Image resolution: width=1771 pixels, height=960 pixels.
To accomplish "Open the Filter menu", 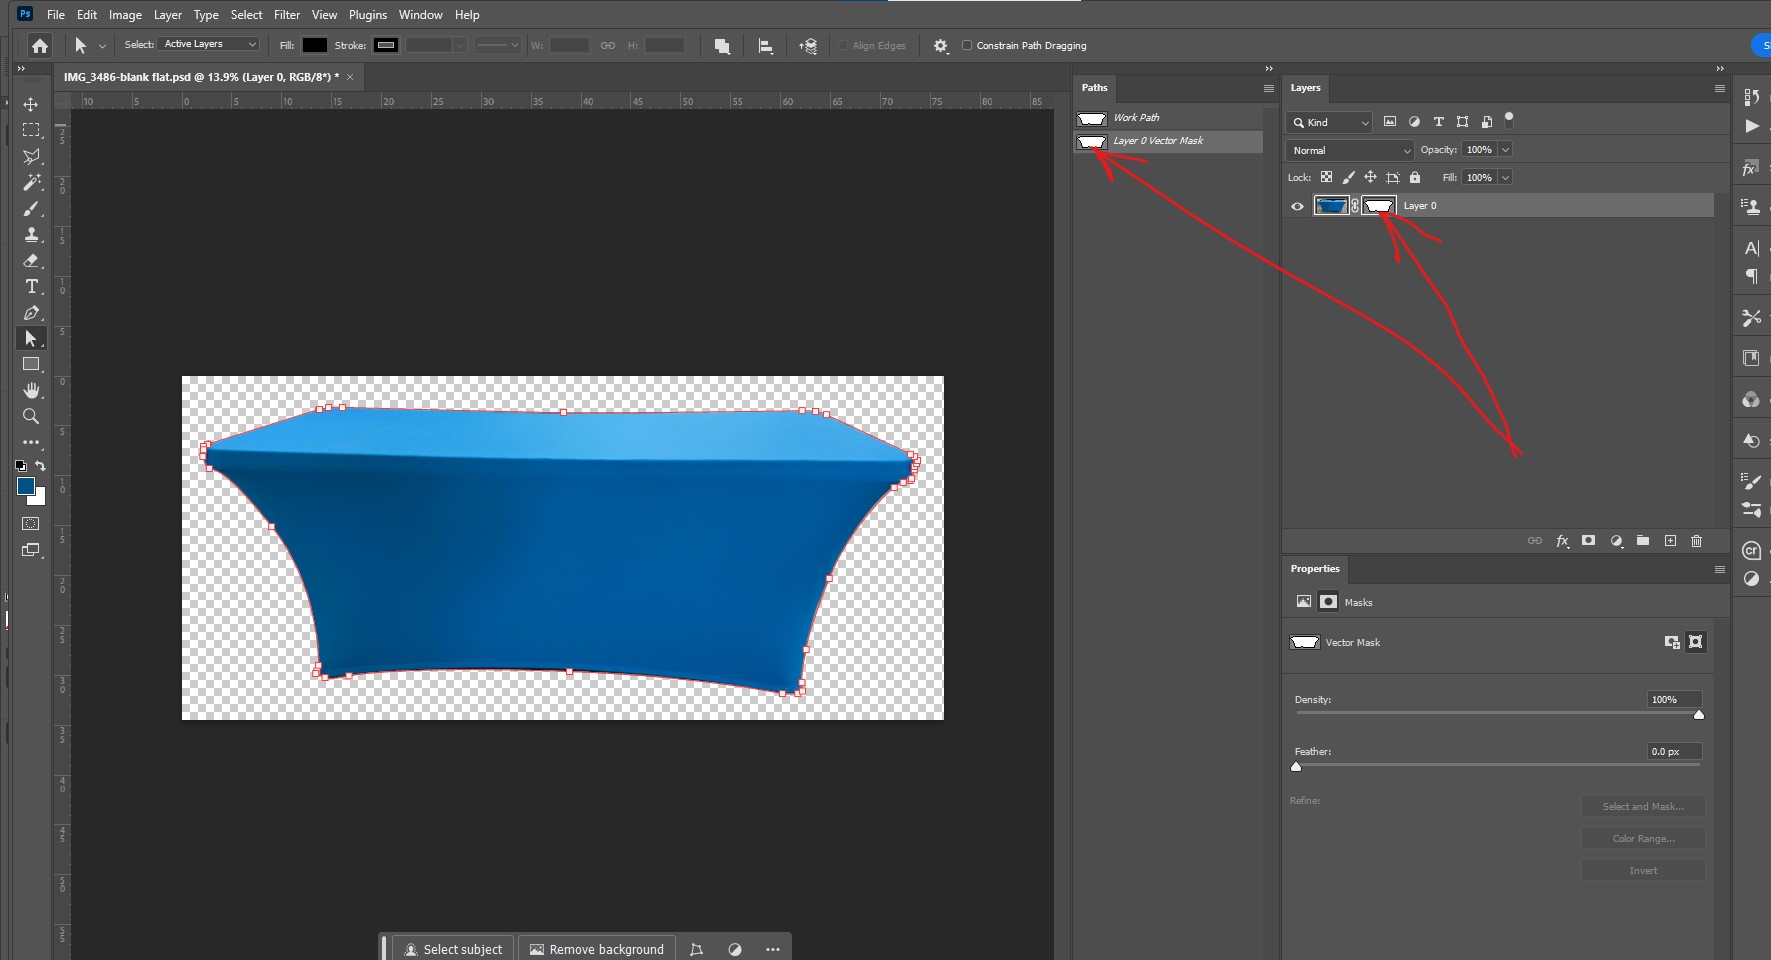I will [286, 14].
